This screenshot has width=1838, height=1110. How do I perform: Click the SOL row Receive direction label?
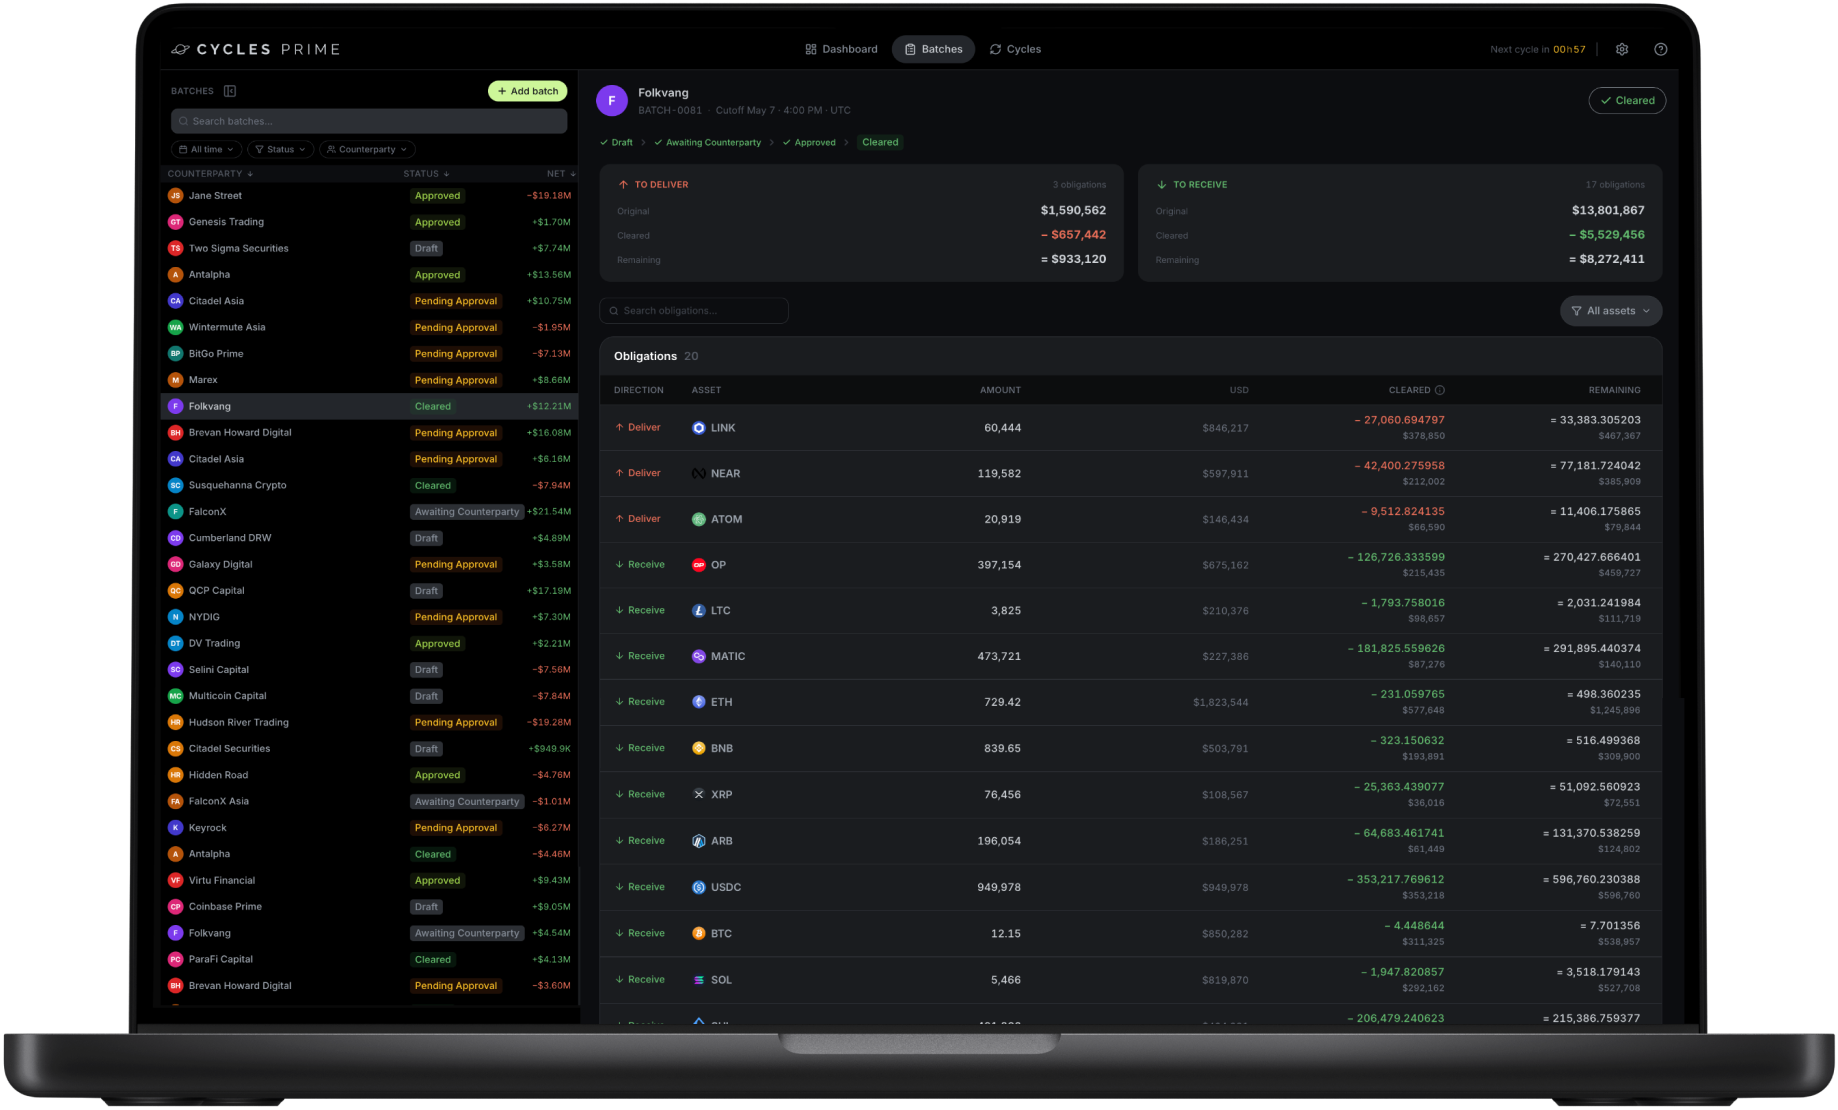(x=640, y=979)
